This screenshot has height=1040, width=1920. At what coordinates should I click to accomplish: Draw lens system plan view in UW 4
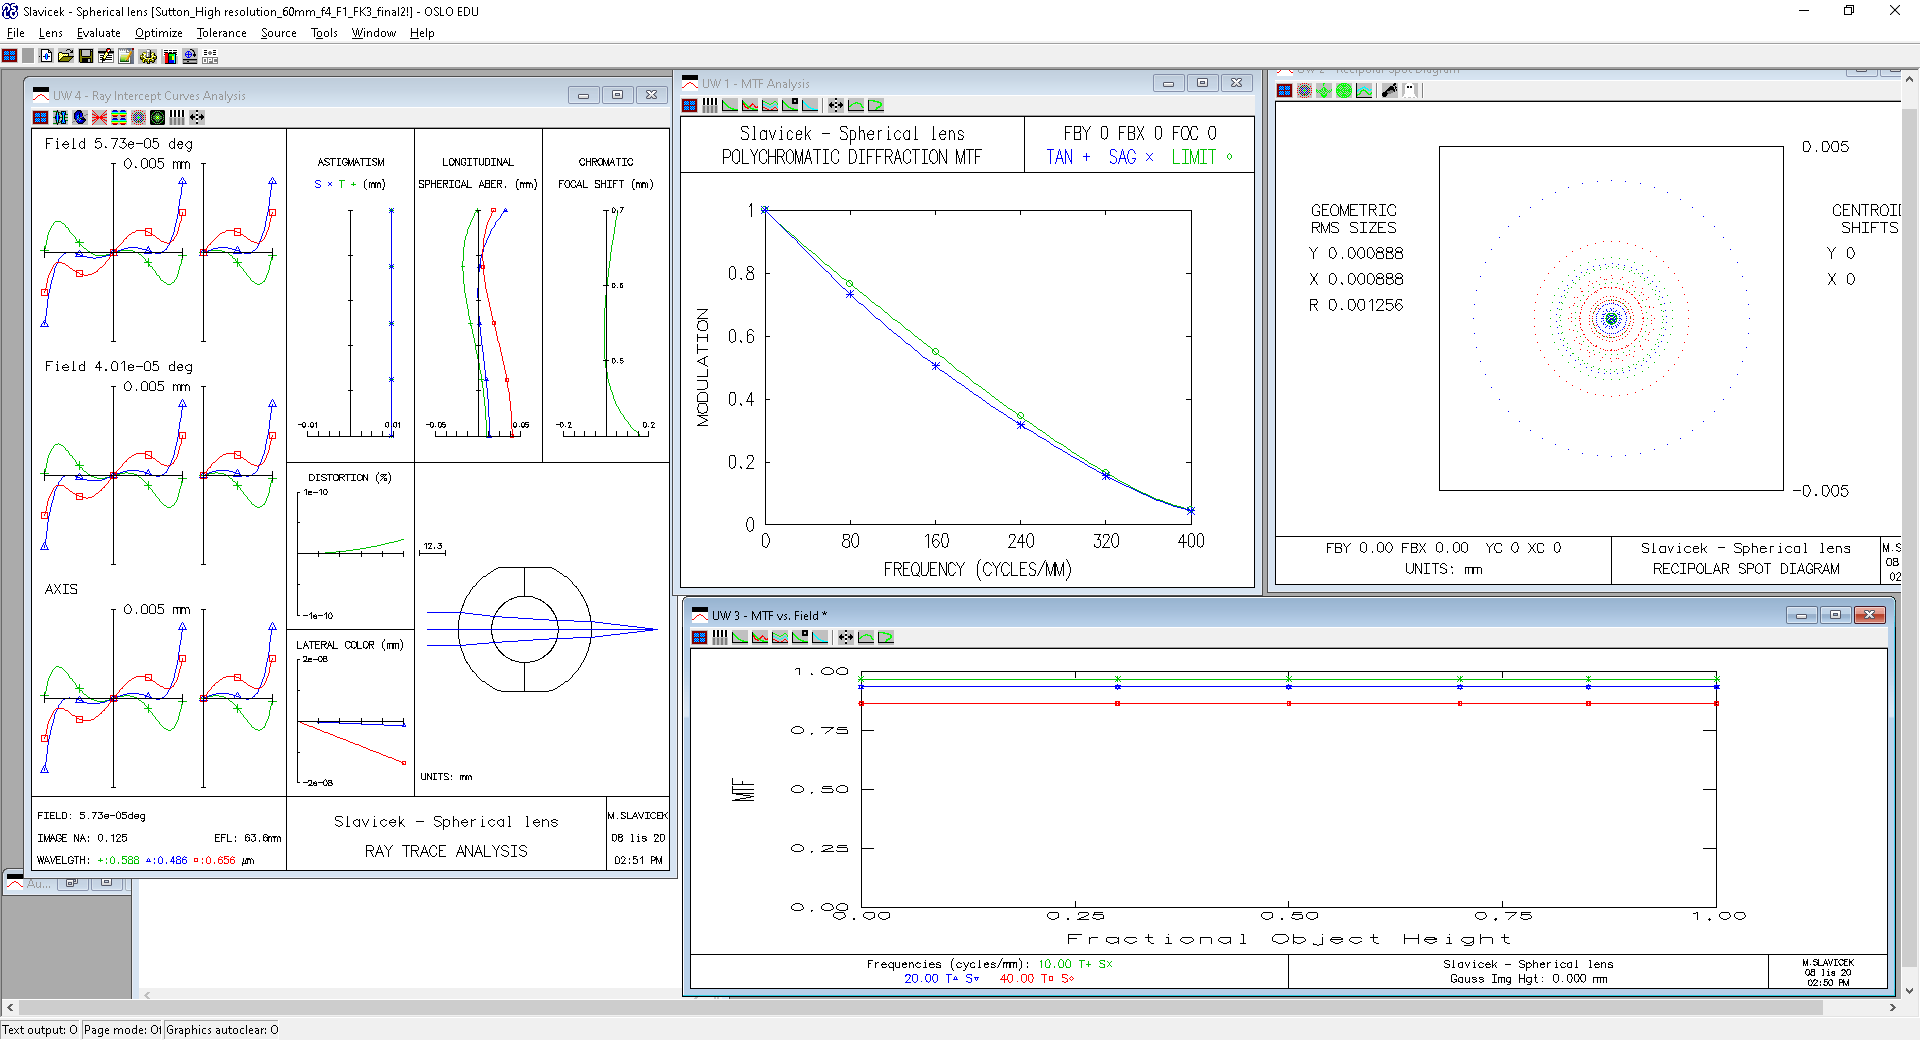[60, 117]
